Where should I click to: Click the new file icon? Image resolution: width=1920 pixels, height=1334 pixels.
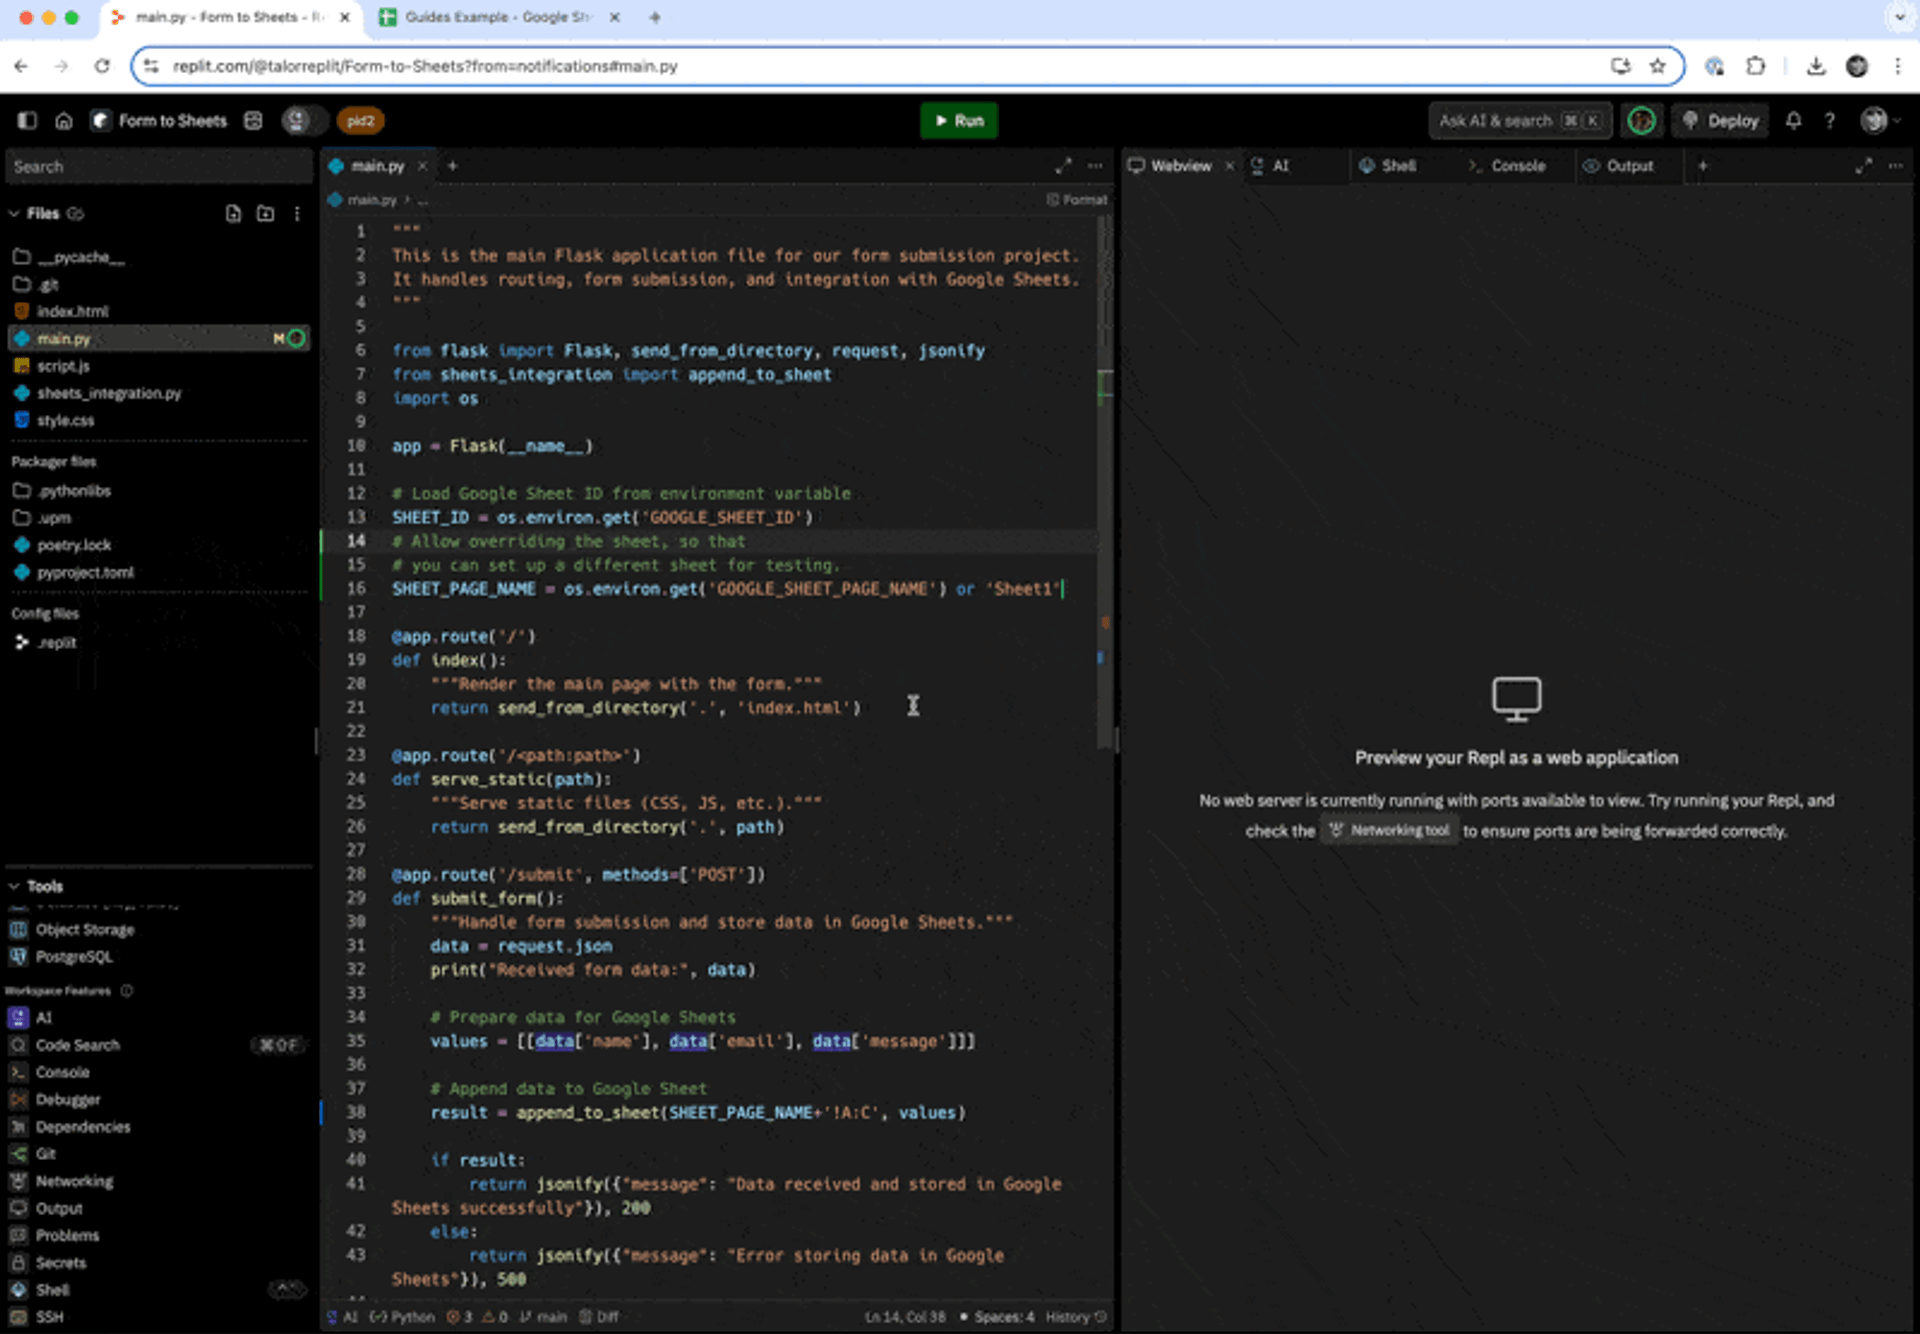(233, 213)
